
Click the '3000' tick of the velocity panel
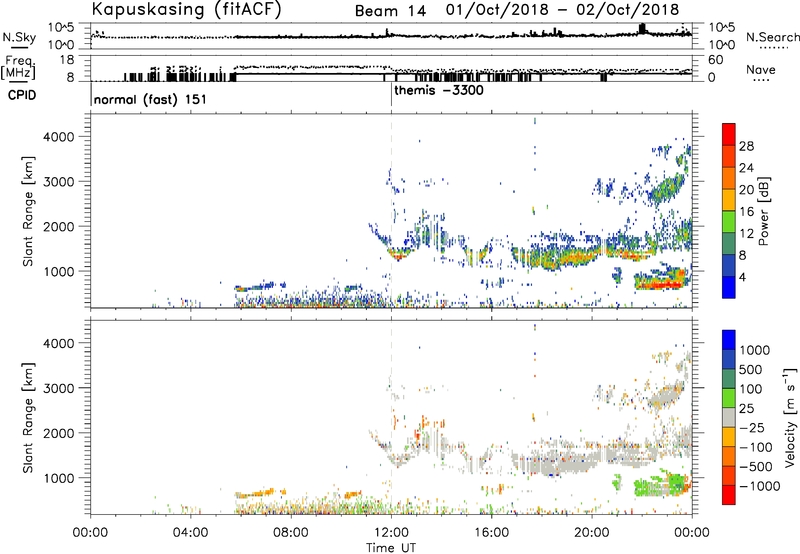point(59,388)
